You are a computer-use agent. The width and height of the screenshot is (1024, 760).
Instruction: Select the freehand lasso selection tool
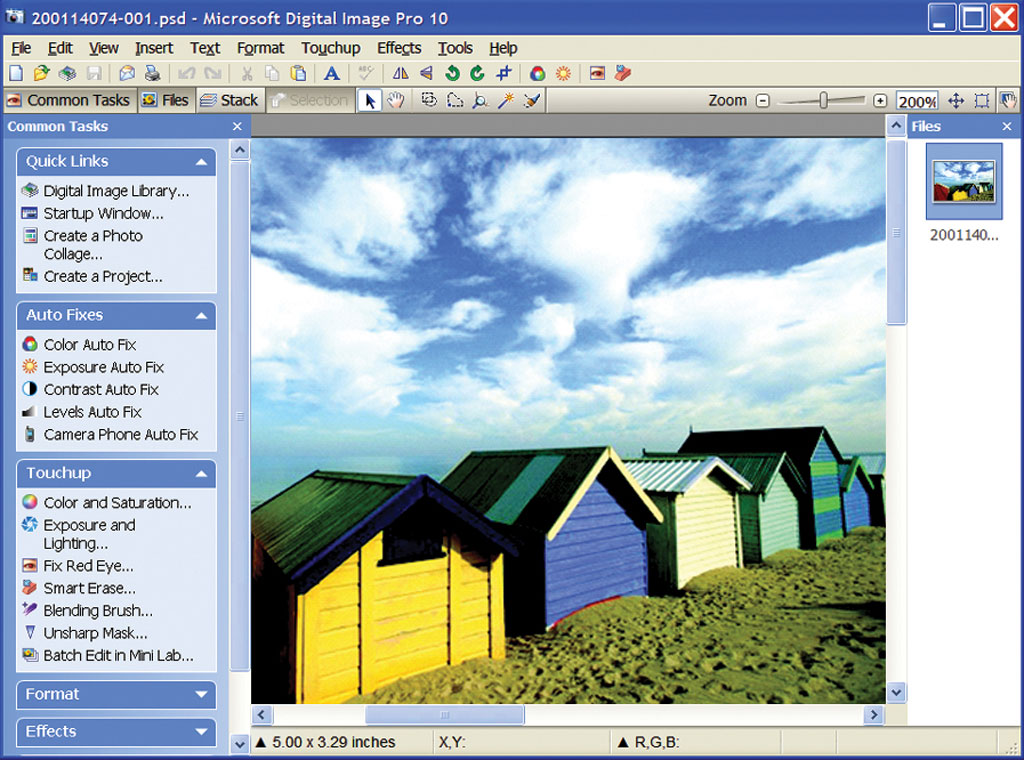coord(455,101)
